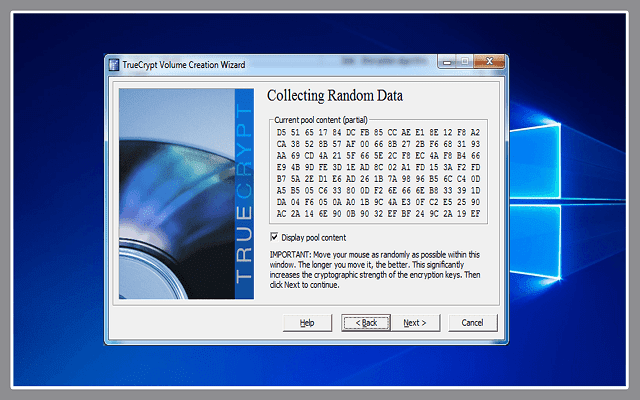
Task: Click pool row starting with DA 04 F6
Action: coord(378,202)
